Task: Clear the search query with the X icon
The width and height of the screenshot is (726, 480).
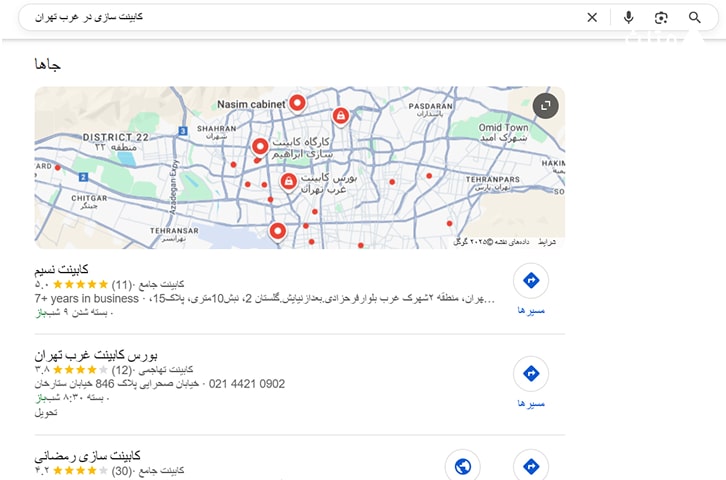Action: click(x=592, y=18)
